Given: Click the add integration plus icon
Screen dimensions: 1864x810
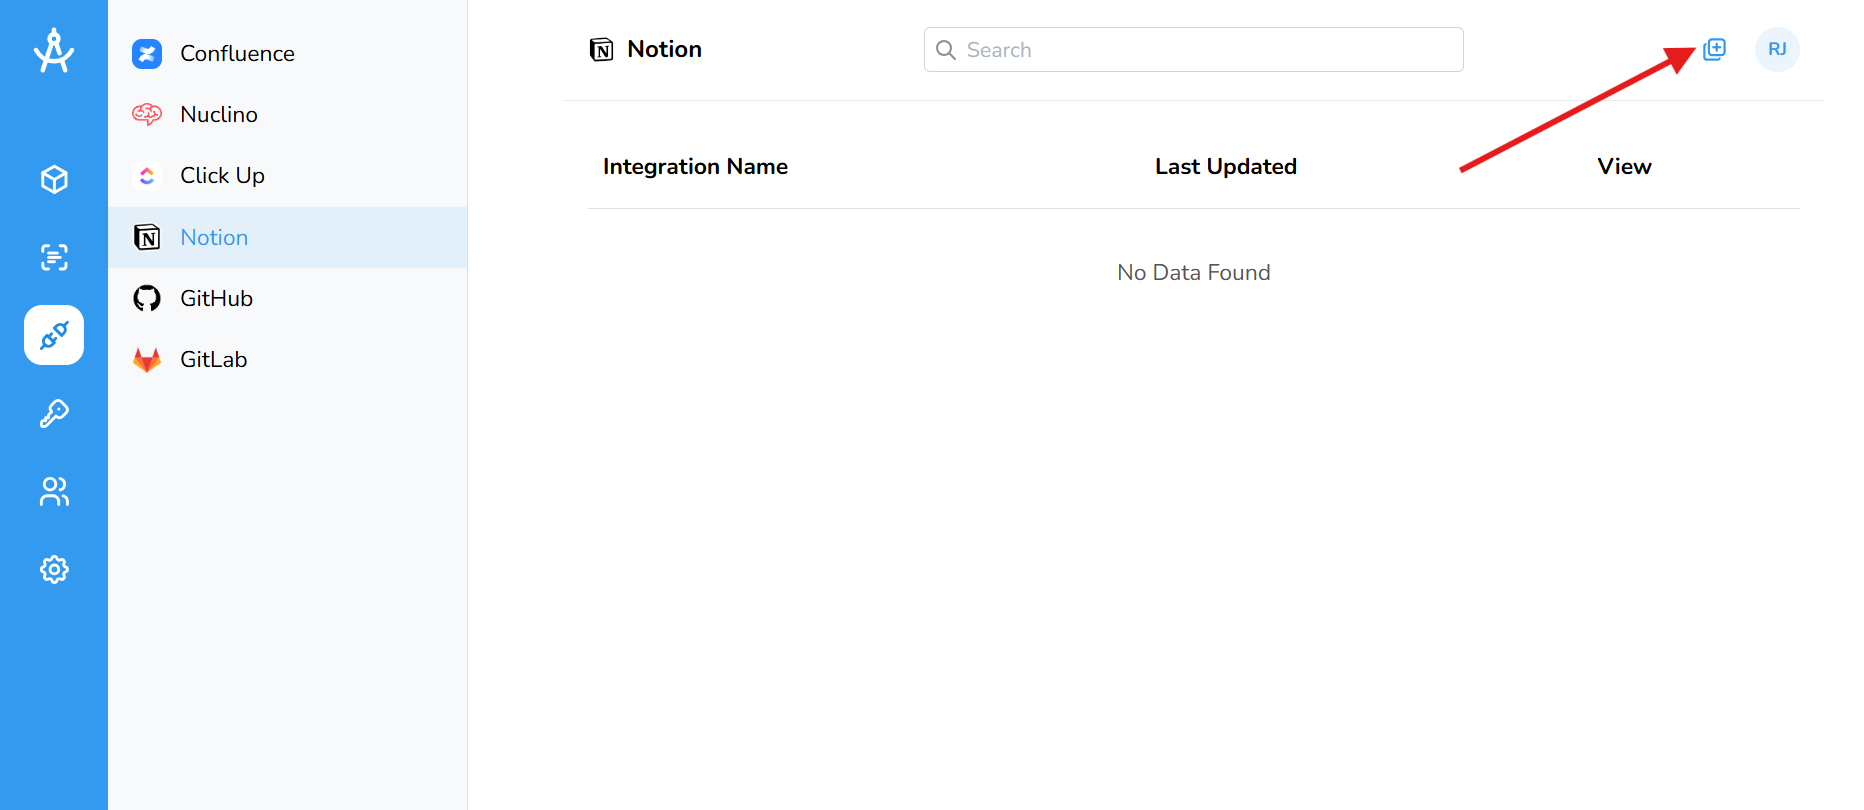Looking at the screenshot, I should (x=1715, y=49).
